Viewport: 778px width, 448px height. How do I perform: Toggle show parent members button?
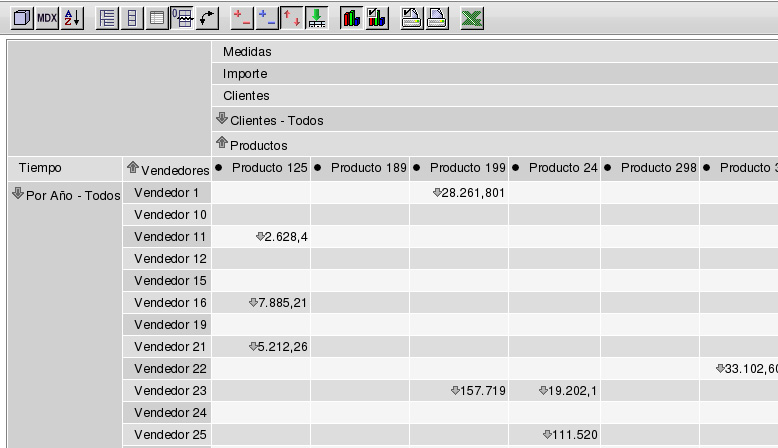(107, 18)
